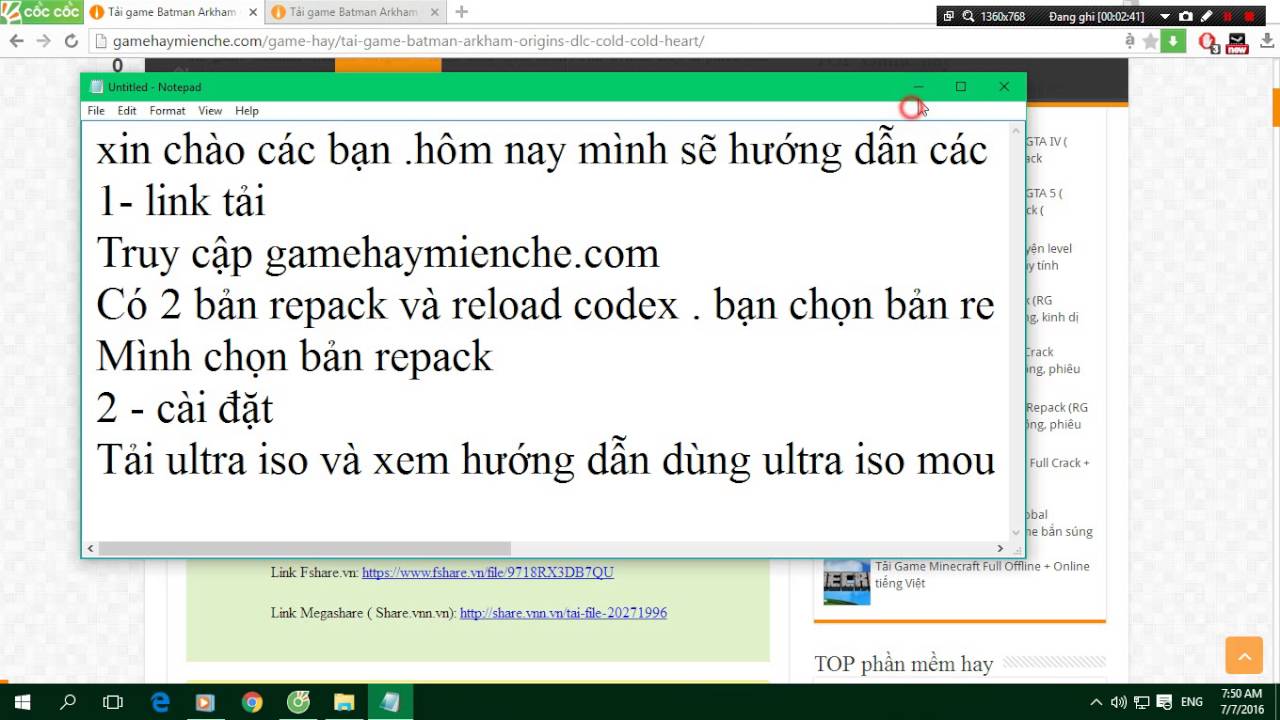The image size is (1280, 720).
Task: Click Notepad taskbar icon
Action: coord(390,702)
